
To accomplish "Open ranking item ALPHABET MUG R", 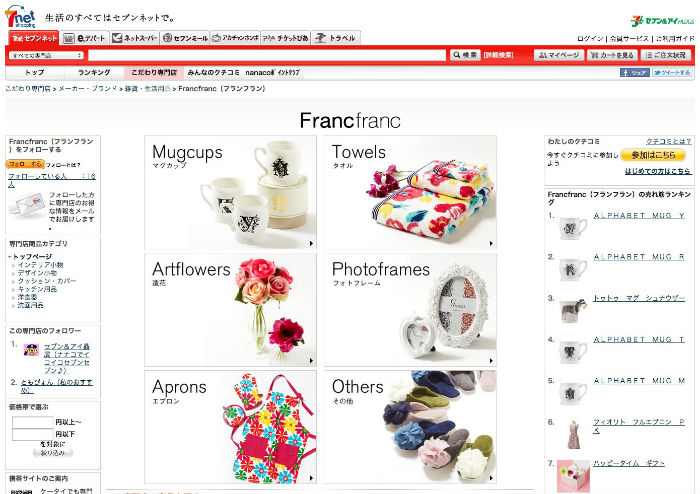I will click(639, 257).
